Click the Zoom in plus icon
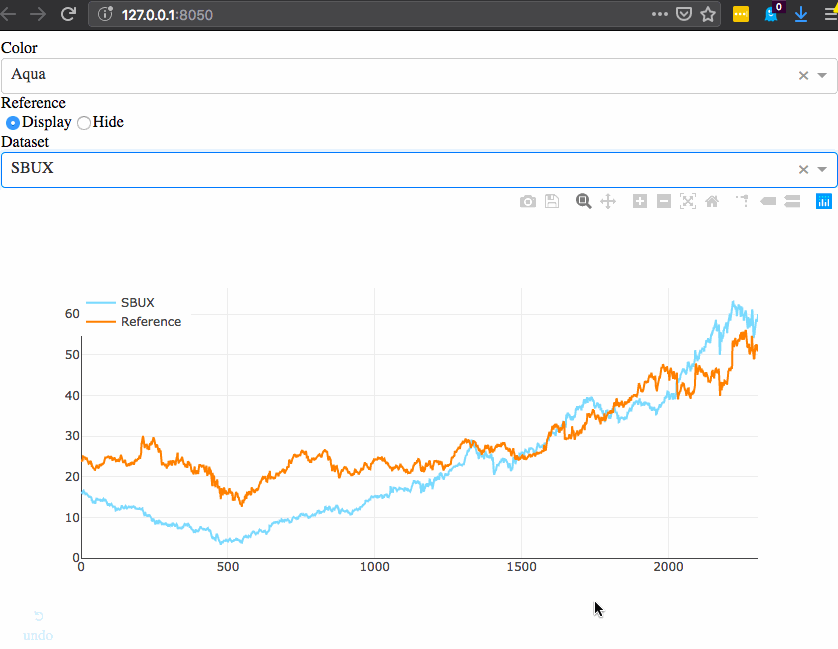This screenshot has width=838, height=649. tap(640, 202)
